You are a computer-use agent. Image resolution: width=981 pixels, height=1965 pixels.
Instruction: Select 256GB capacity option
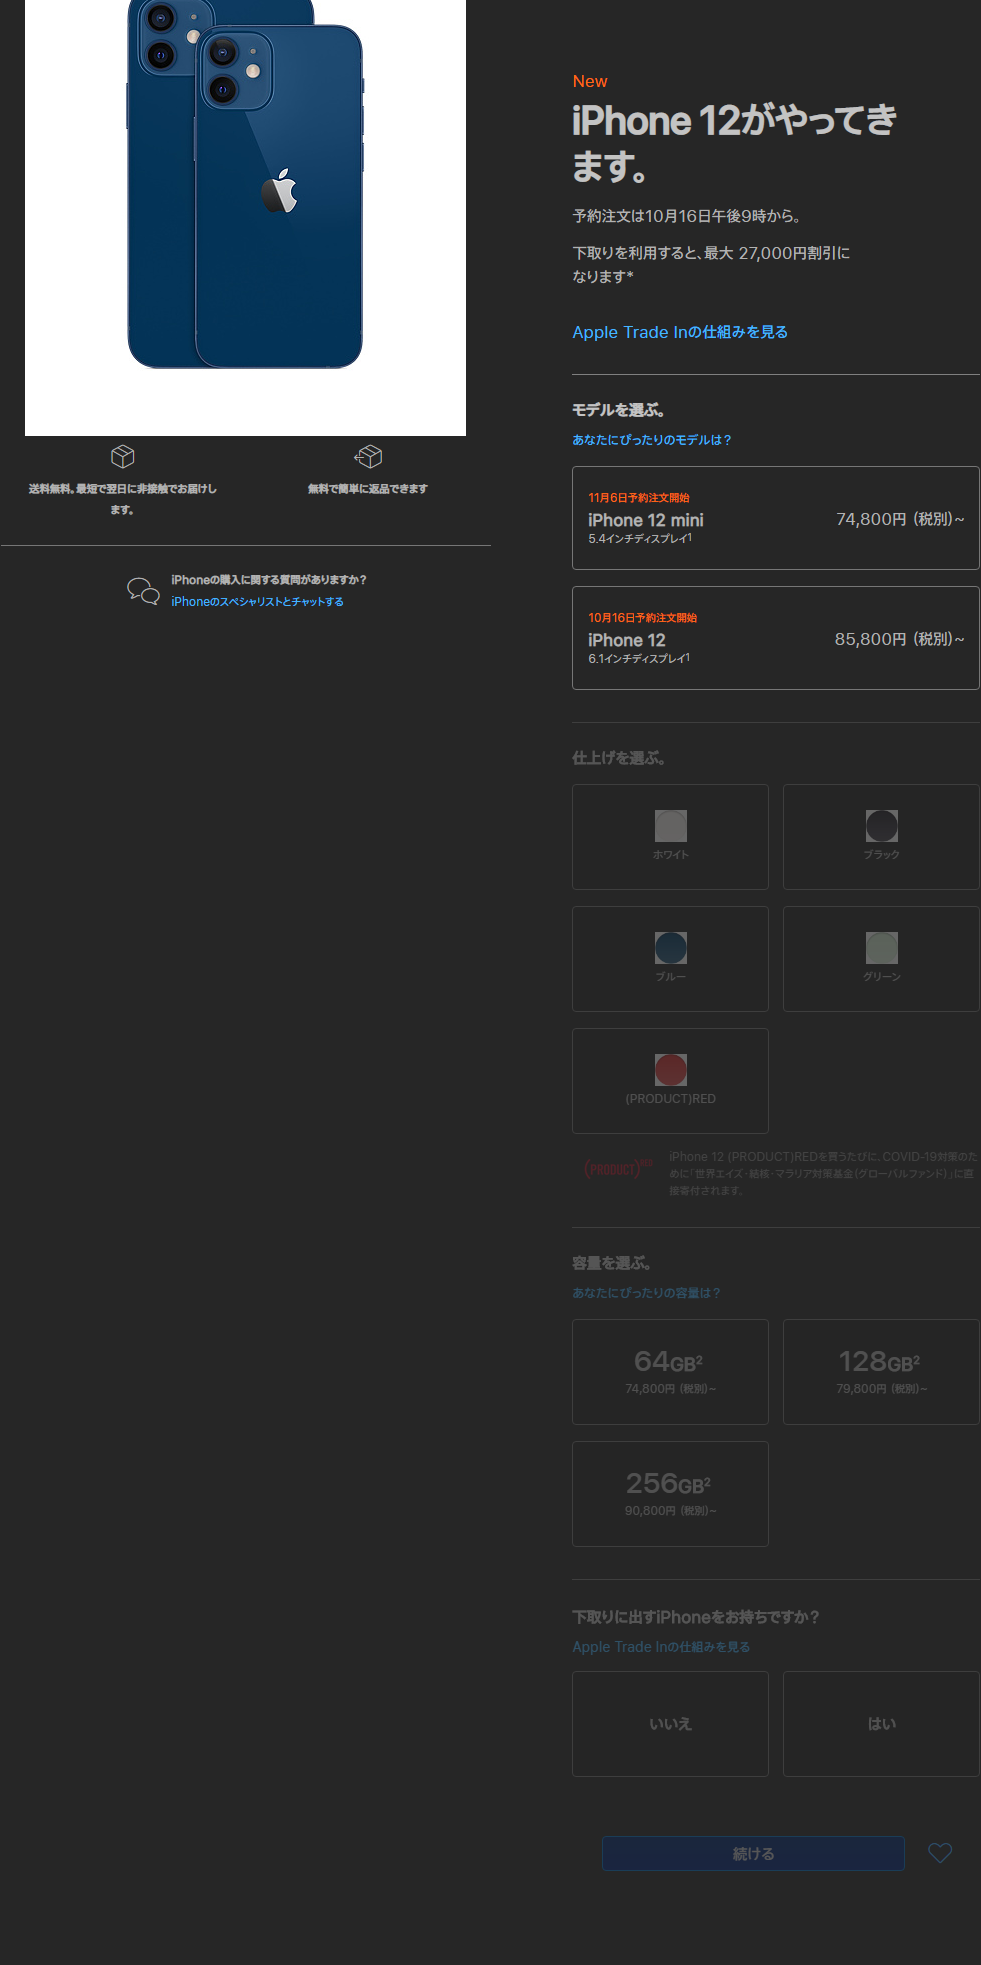[670, 1494]
